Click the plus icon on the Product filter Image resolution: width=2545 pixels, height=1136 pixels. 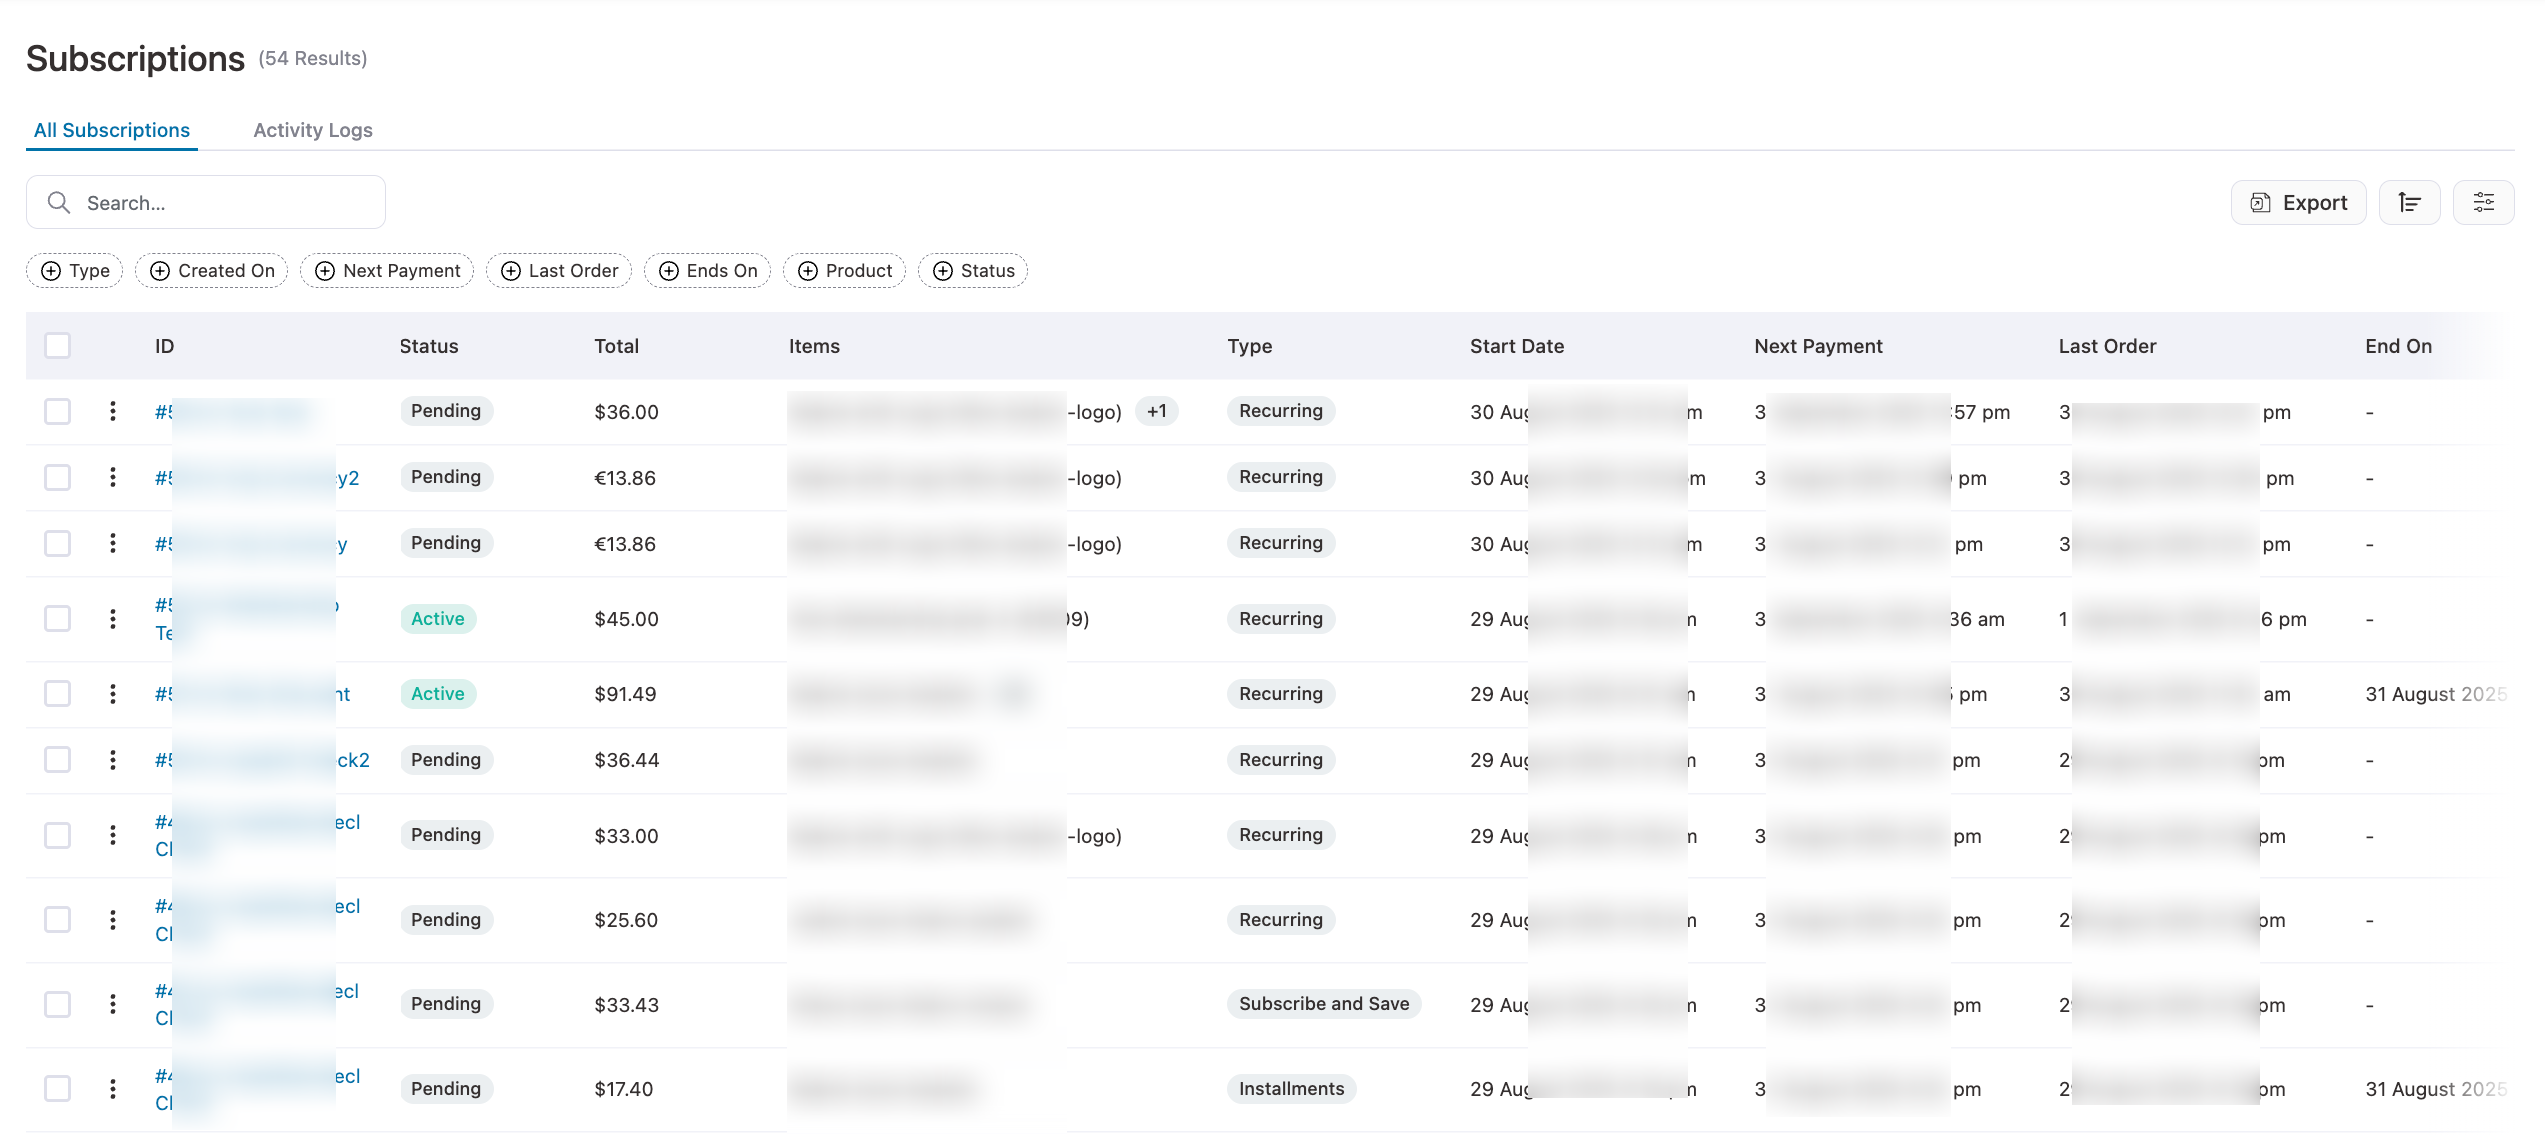tap(807, 270)
